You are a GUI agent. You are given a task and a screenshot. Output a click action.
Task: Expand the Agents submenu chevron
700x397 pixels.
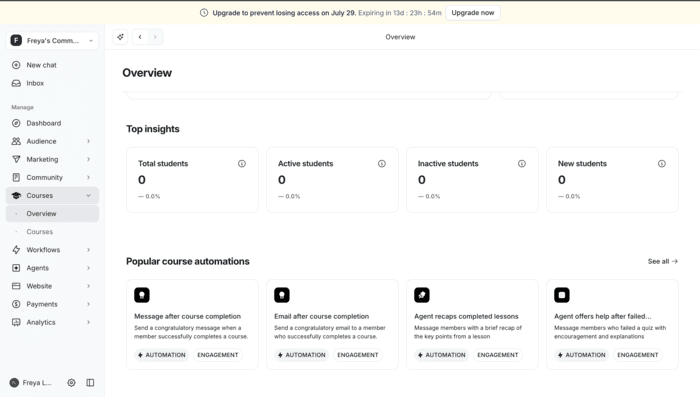[88, 268]
